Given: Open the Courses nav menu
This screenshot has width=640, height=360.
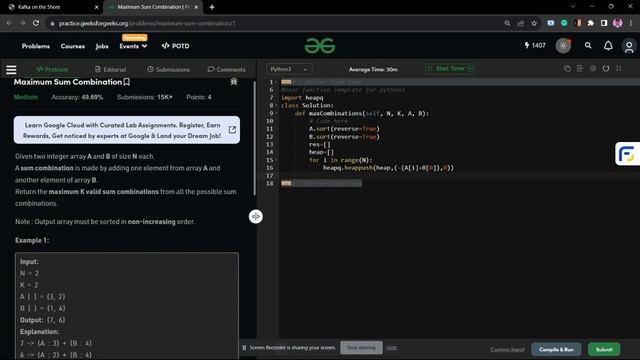Looking at the screenshot, I should [x=73, y=46].
